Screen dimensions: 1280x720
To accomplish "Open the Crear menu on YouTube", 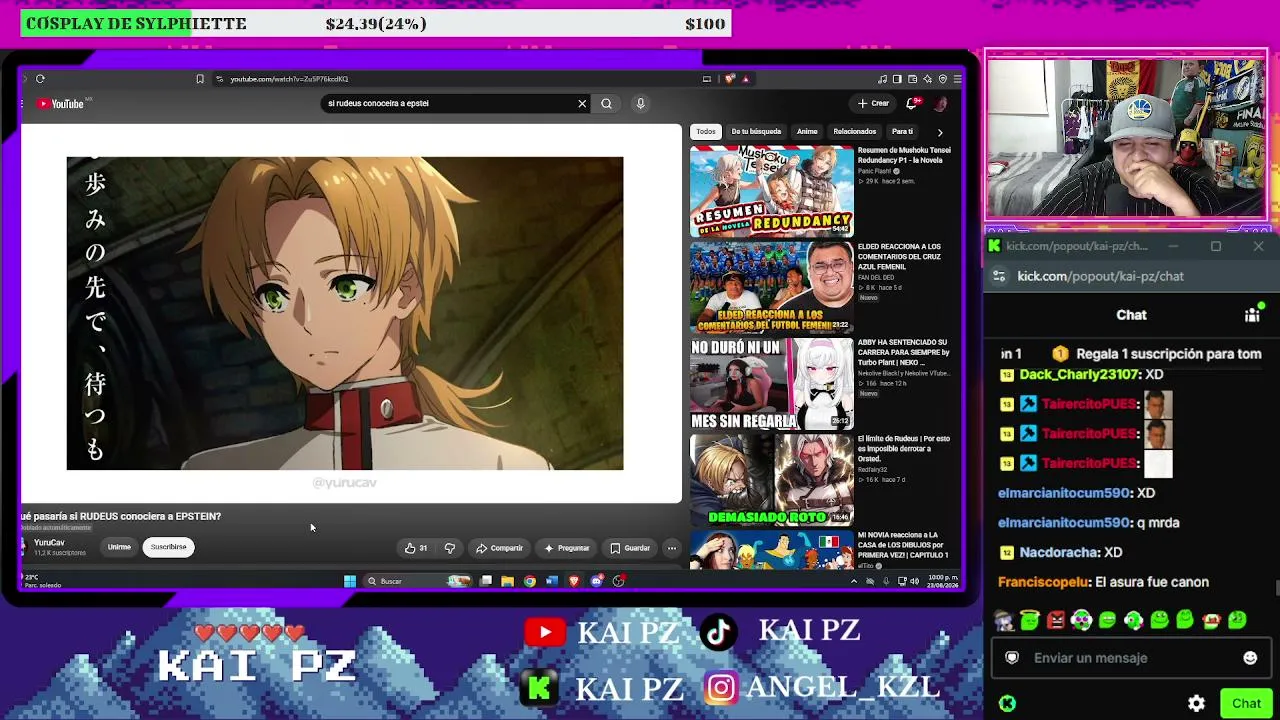I will click(x=873, y=103).
